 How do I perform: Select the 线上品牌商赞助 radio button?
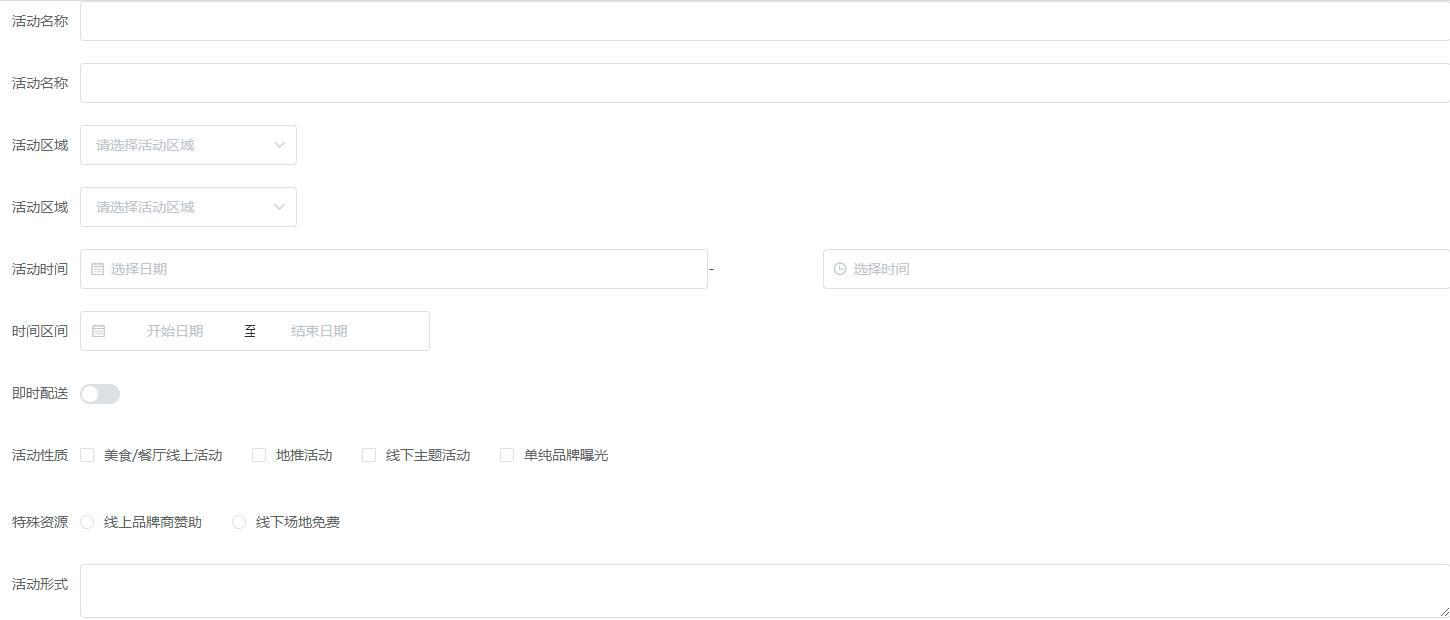[x=87, y=522]
